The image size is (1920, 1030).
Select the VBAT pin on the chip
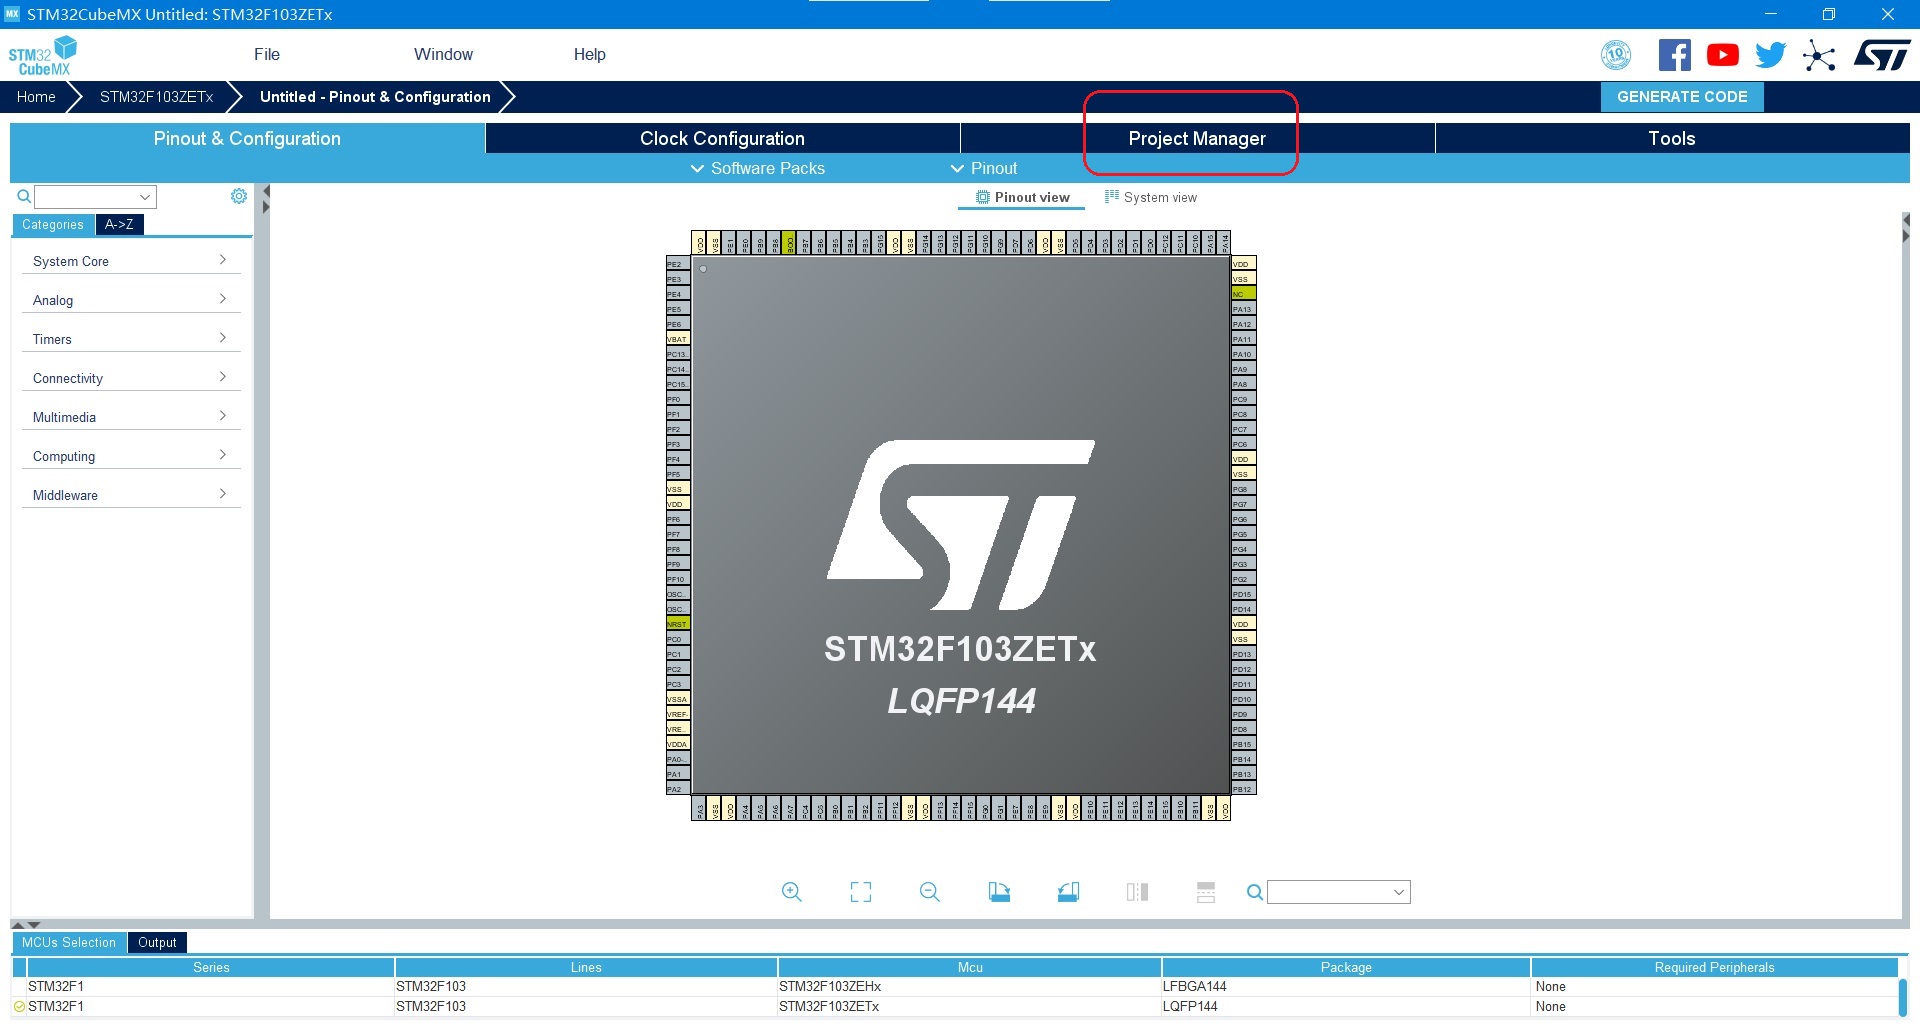tap(678, 339)
